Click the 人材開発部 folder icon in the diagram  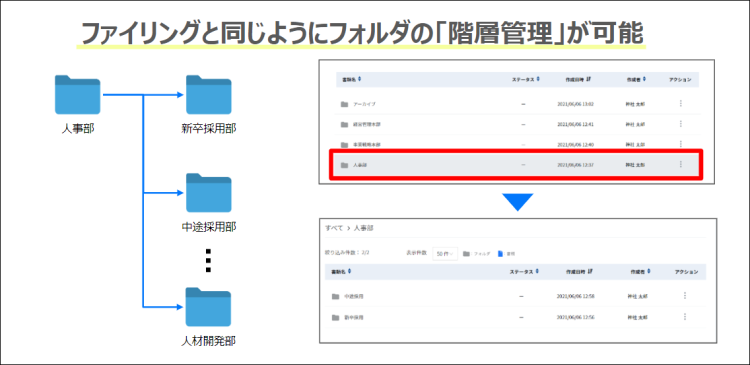(x=209, y=307)
